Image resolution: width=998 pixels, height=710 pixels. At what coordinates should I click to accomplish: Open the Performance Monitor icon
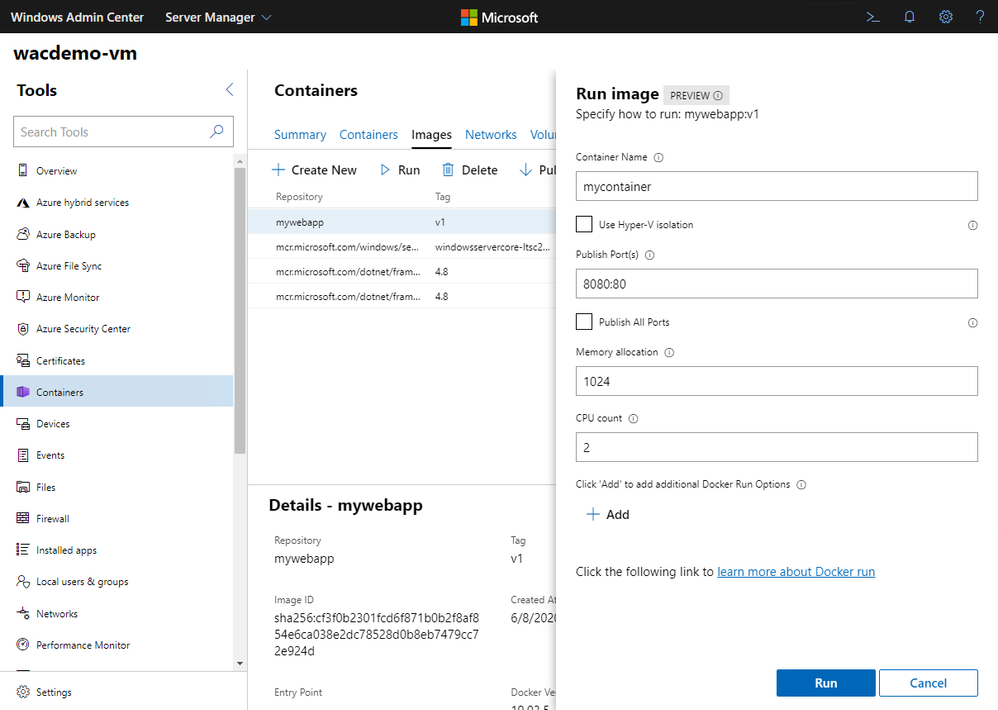23,644
